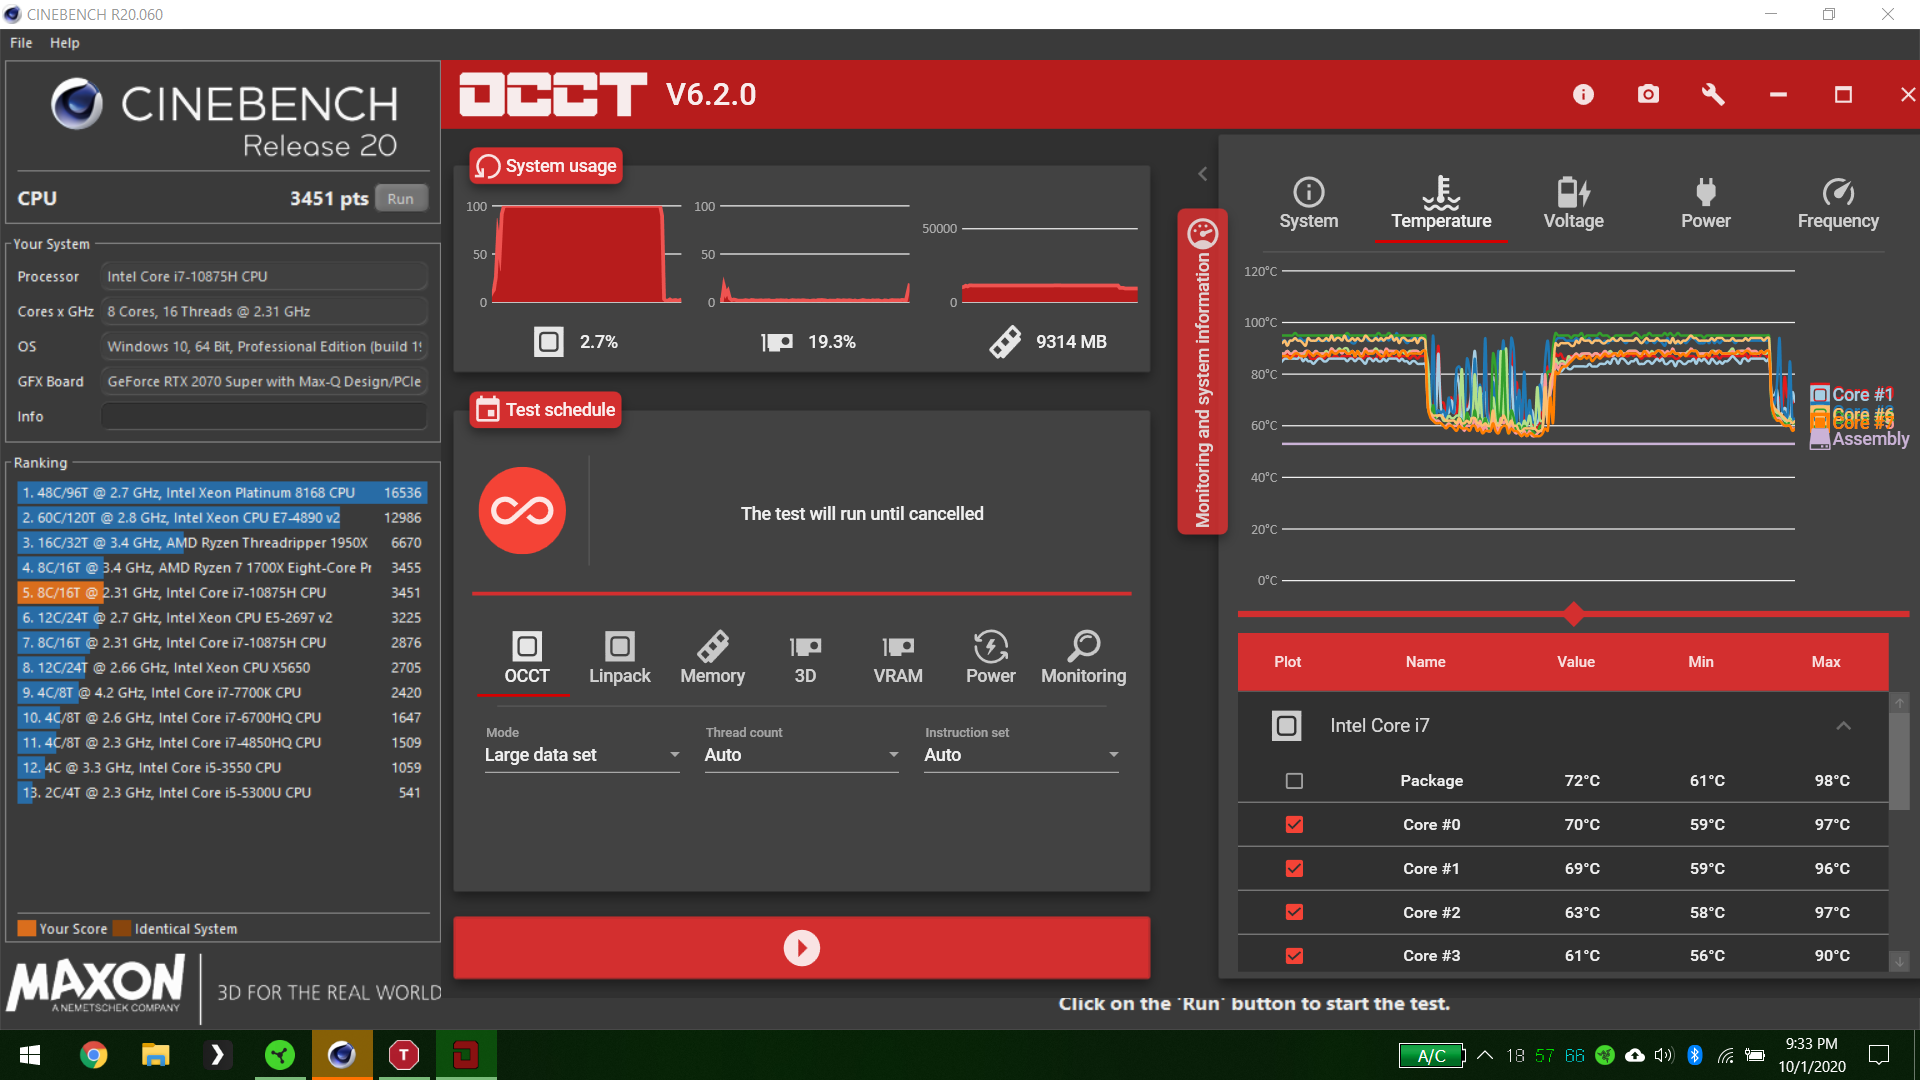Select ranking row AMD Ryzen Threadripper 1950X
The width and height of the screenshot is (1920, 1080).
coord(221,543)
